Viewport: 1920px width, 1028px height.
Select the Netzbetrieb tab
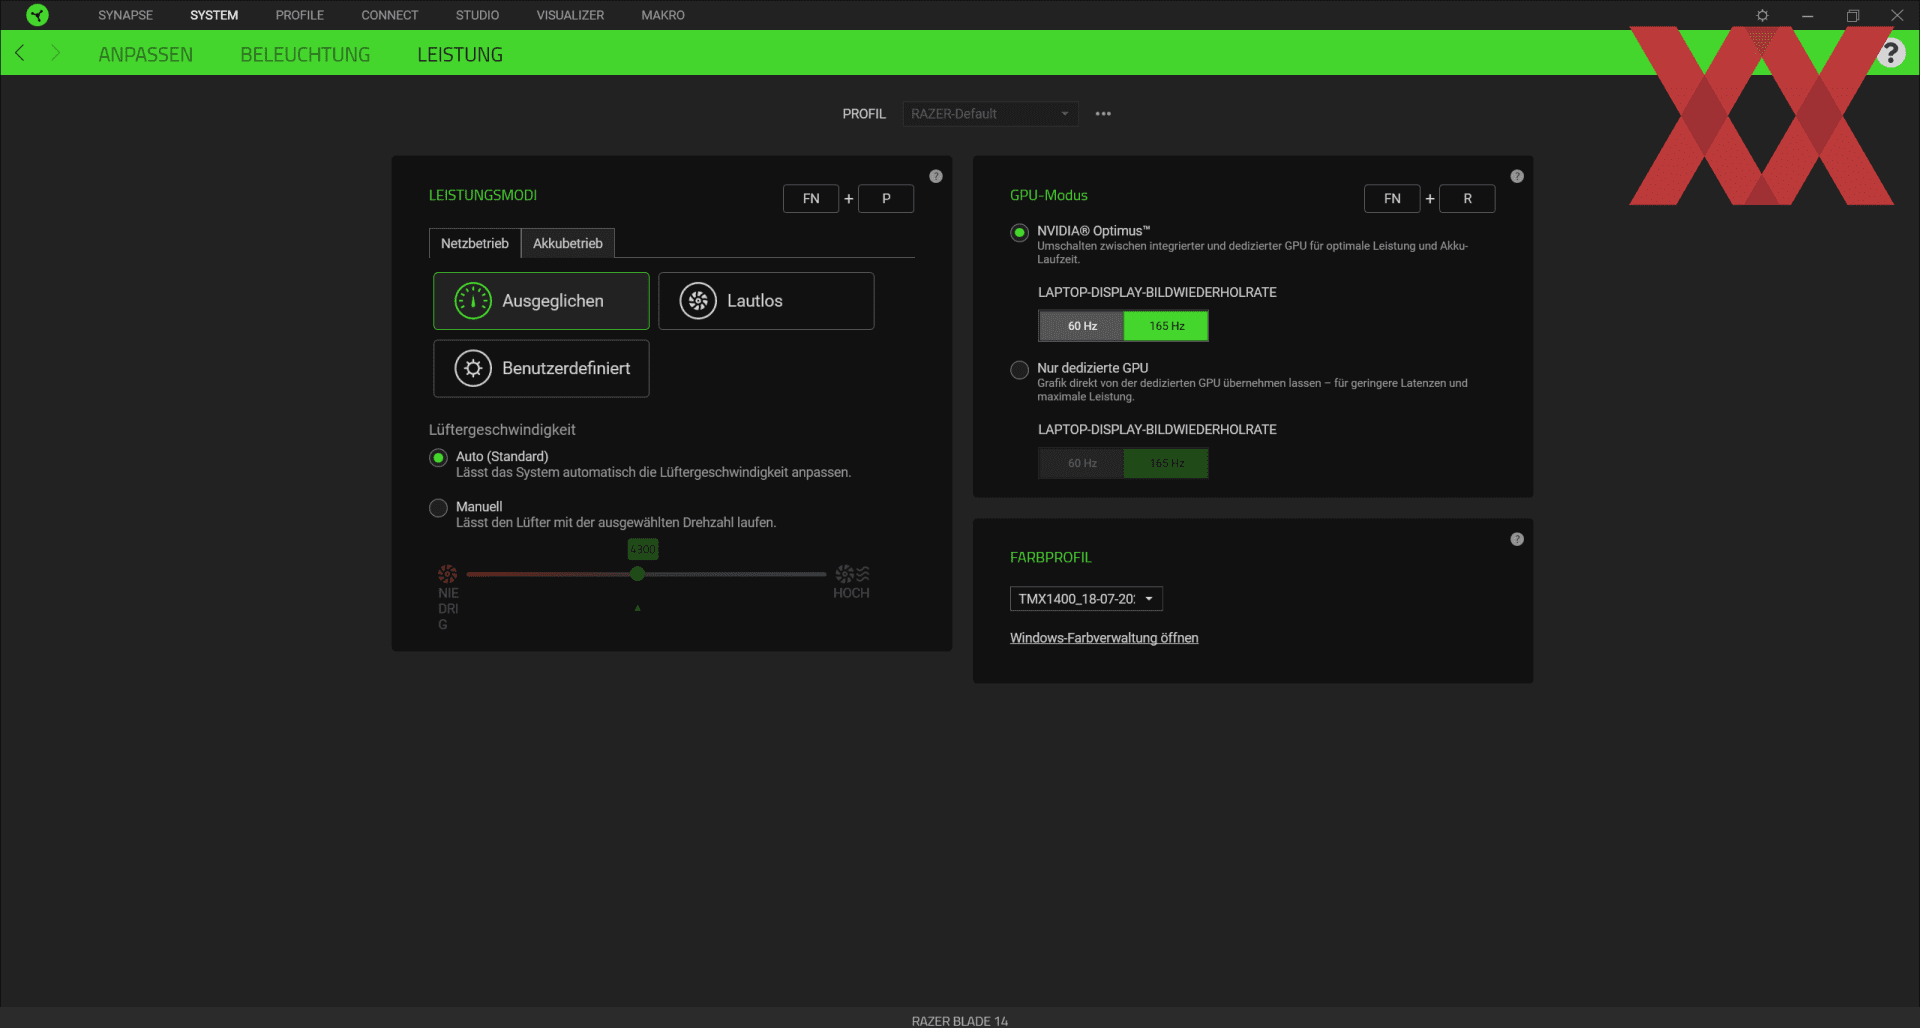[x=475, y=243]
